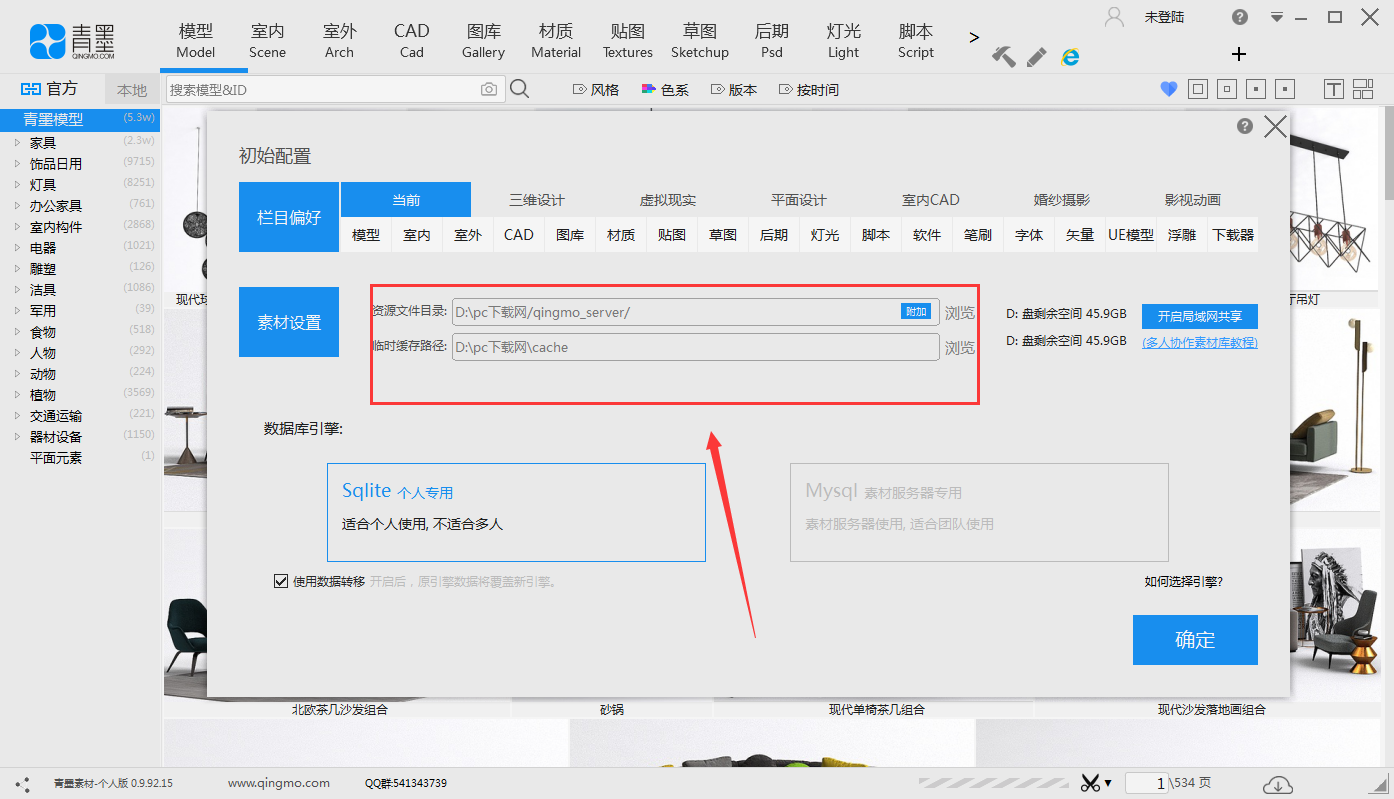Uncheck the 使用数据转移 checkbox
Screen dimensions: 1394x799
pos(281,581)
